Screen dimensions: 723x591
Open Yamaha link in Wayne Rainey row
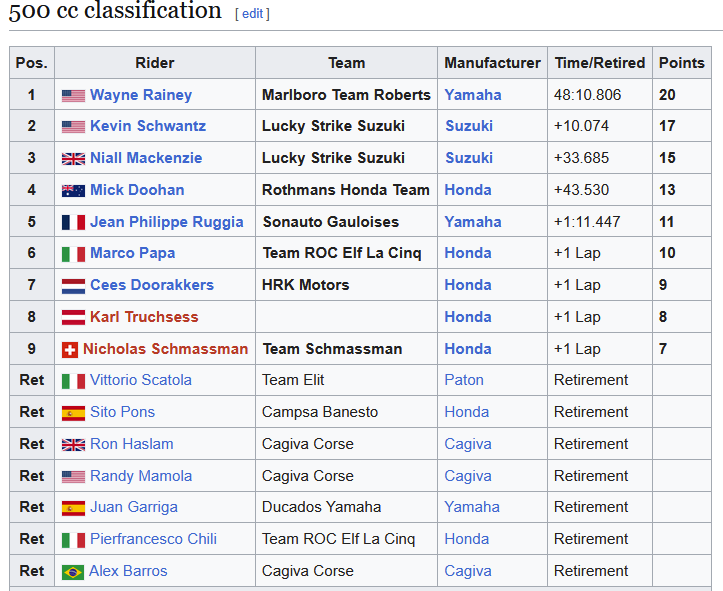tap(473, 95)
